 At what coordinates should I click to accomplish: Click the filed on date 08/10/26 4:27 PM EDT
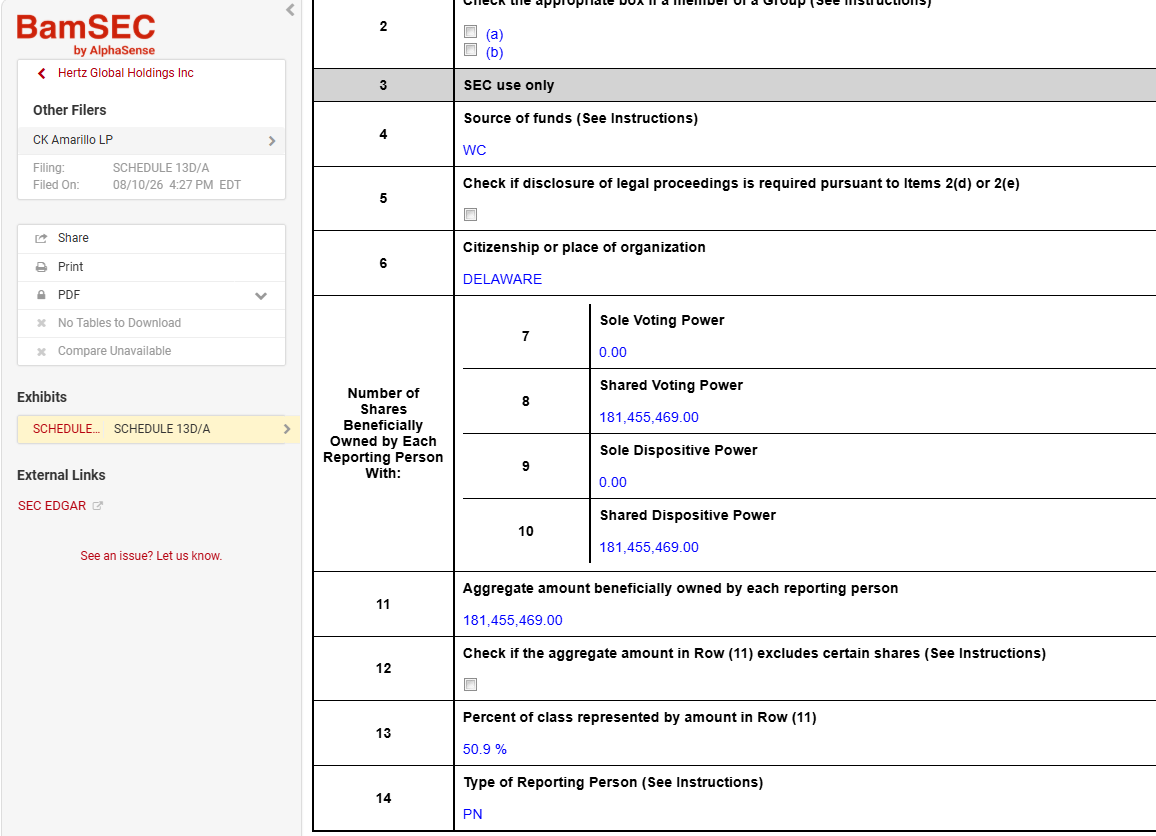177,185
